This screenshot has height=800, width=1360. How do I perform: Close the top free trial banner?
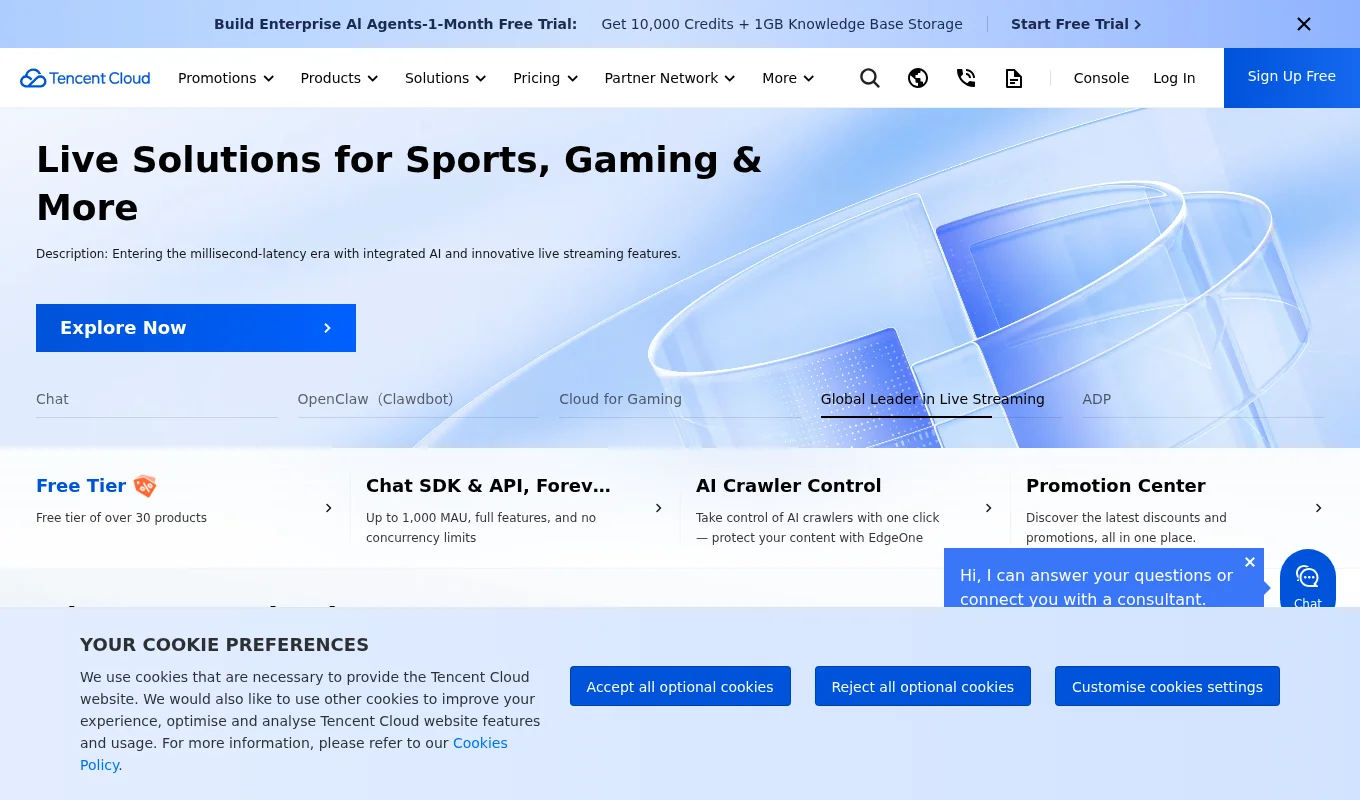click(x=1304, y=24)
